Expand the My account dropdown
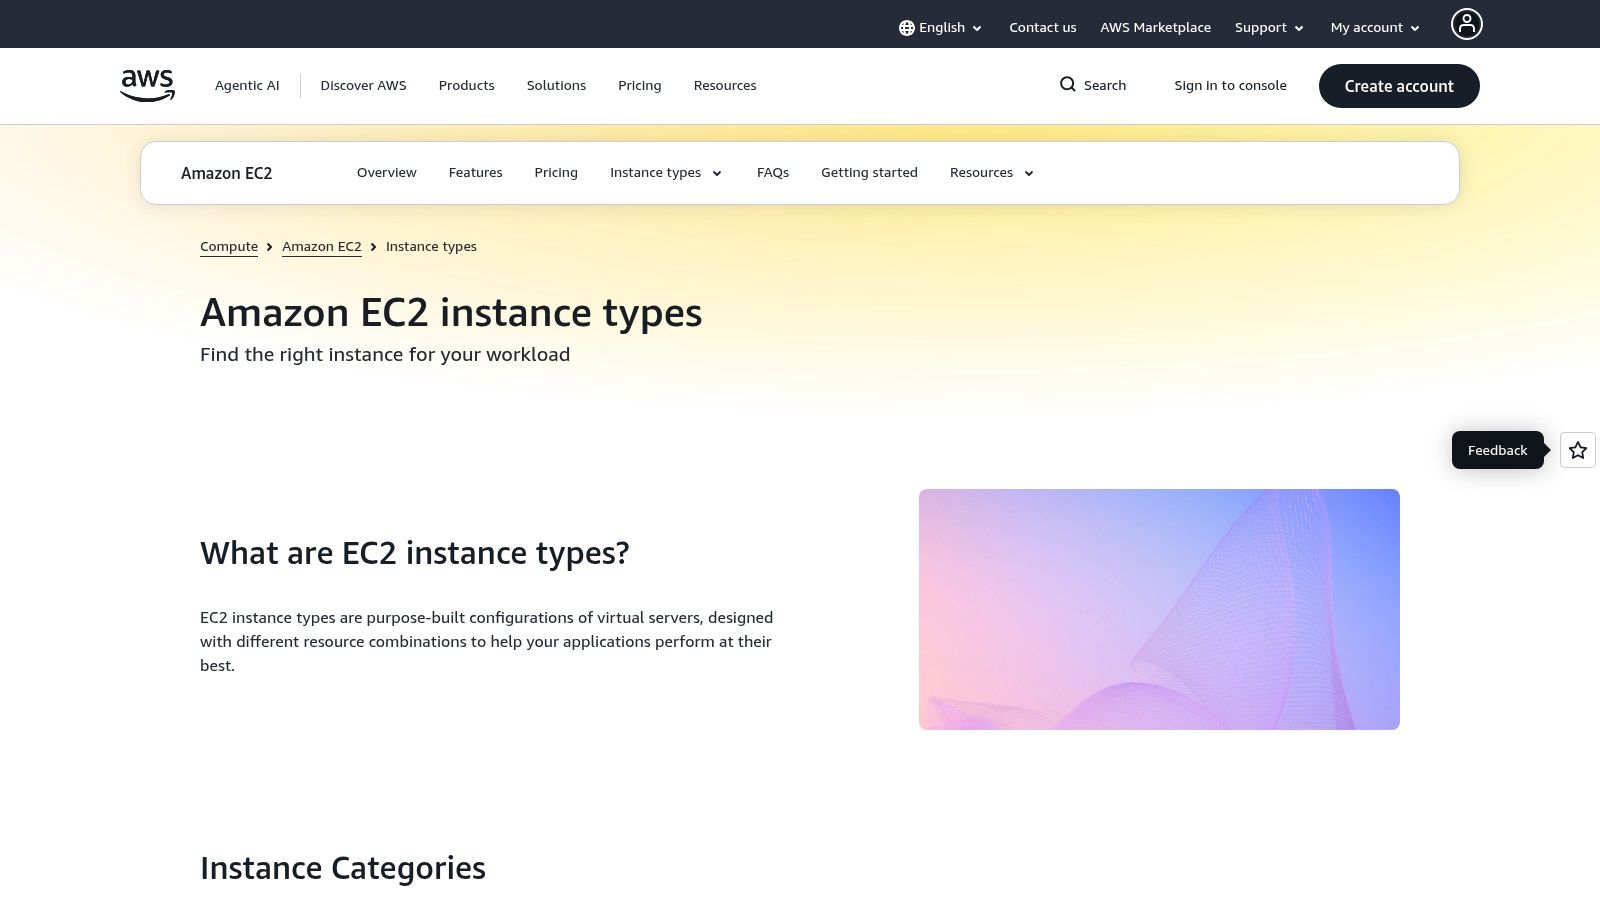Screen dimensions: 1600x900 pyautogui.click(x=1373, y=27)
